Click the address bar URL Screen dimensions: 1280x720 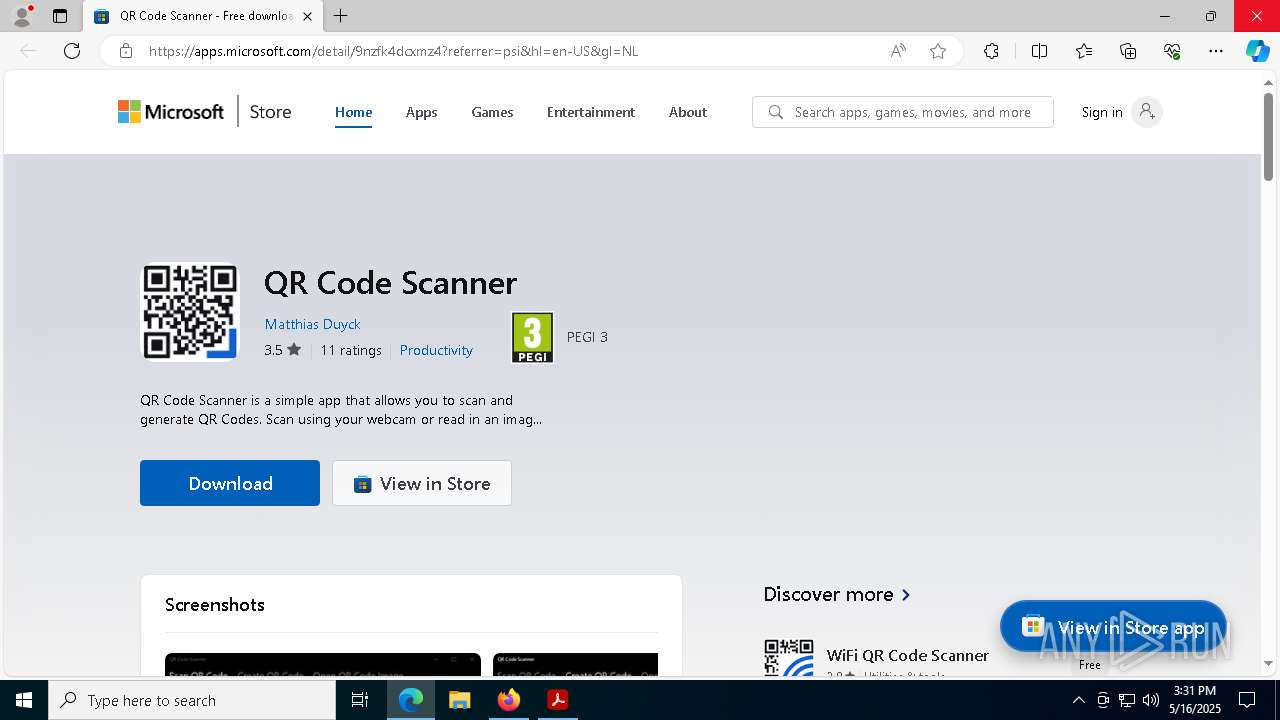tap(393, 51)
